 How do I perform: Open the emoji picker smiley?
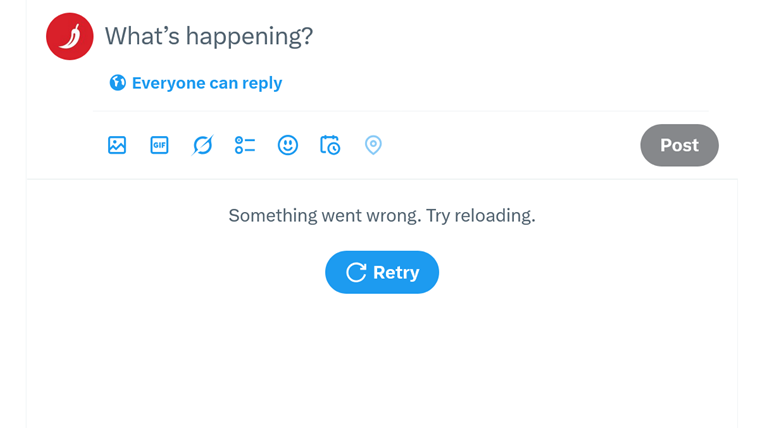pyautogui.click(x=288, y=145)
